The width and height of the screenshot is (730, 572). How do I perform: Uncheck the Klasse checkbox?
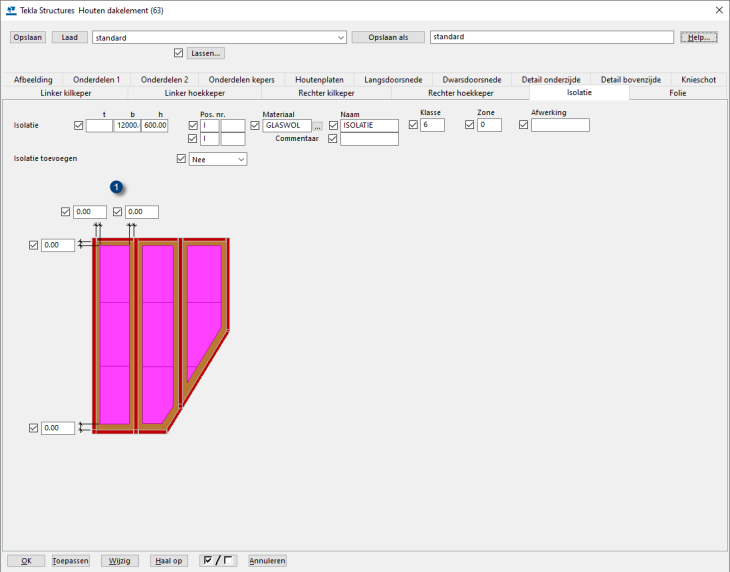pos(413,125)
